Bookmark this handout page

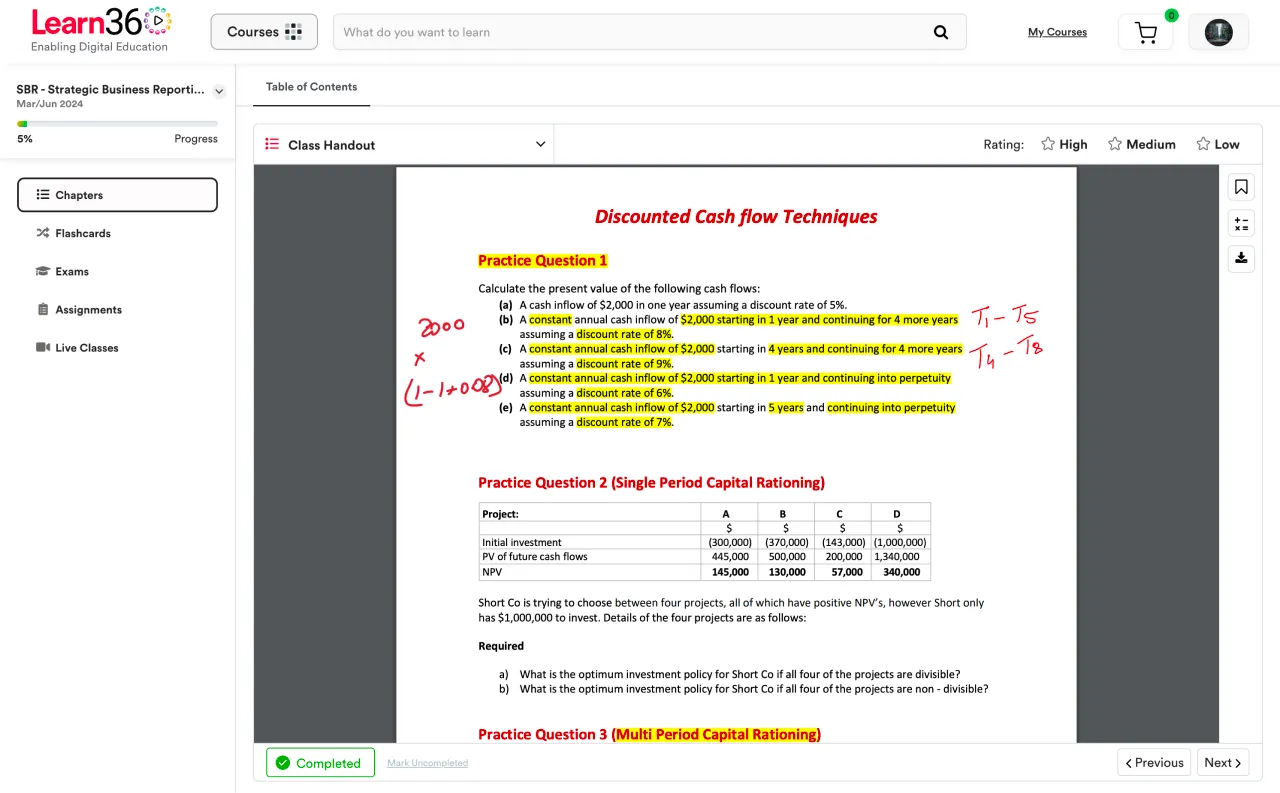[x=1241, y=187]
